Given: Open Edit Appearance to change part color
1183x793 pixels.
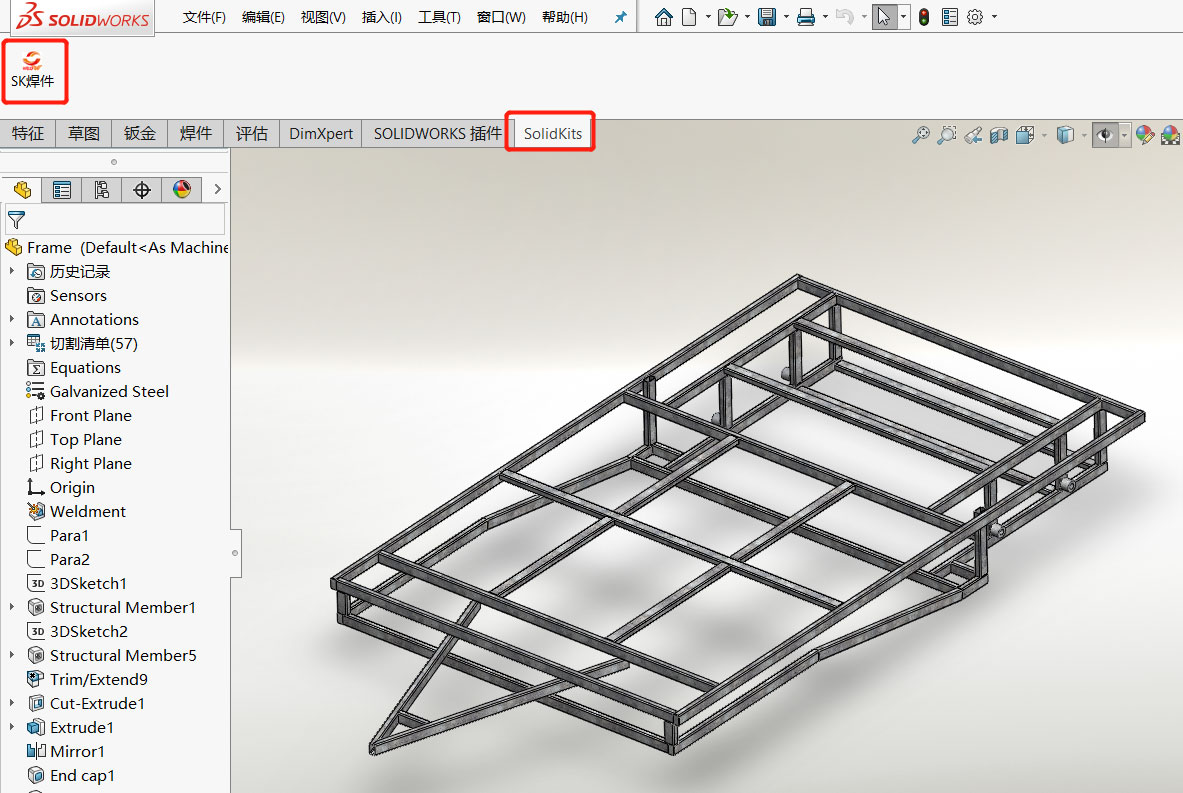Looking at the screenshot, I should click(x=1144, y=135).
